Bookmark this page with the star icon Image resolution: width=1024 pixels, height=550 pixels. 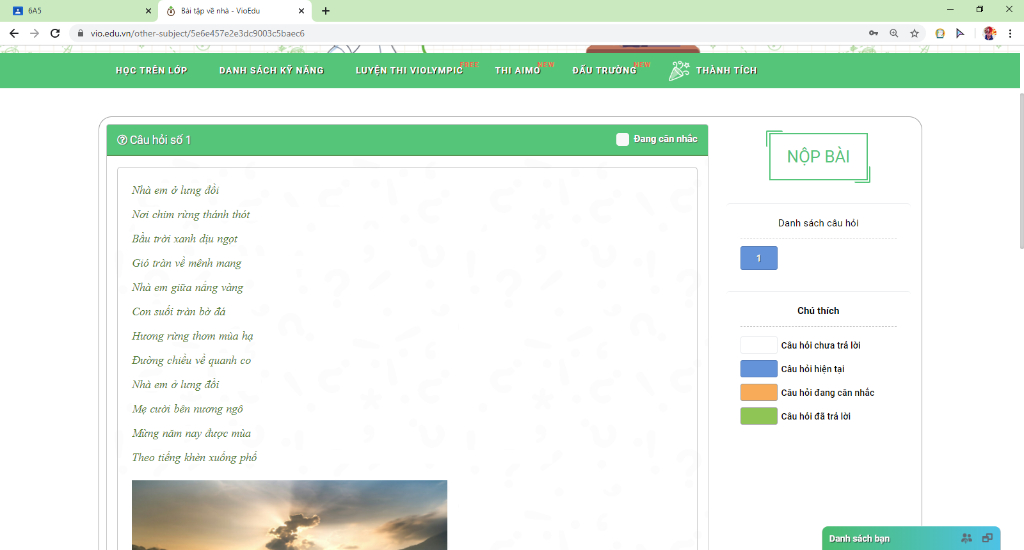click(x=914, y=33)
